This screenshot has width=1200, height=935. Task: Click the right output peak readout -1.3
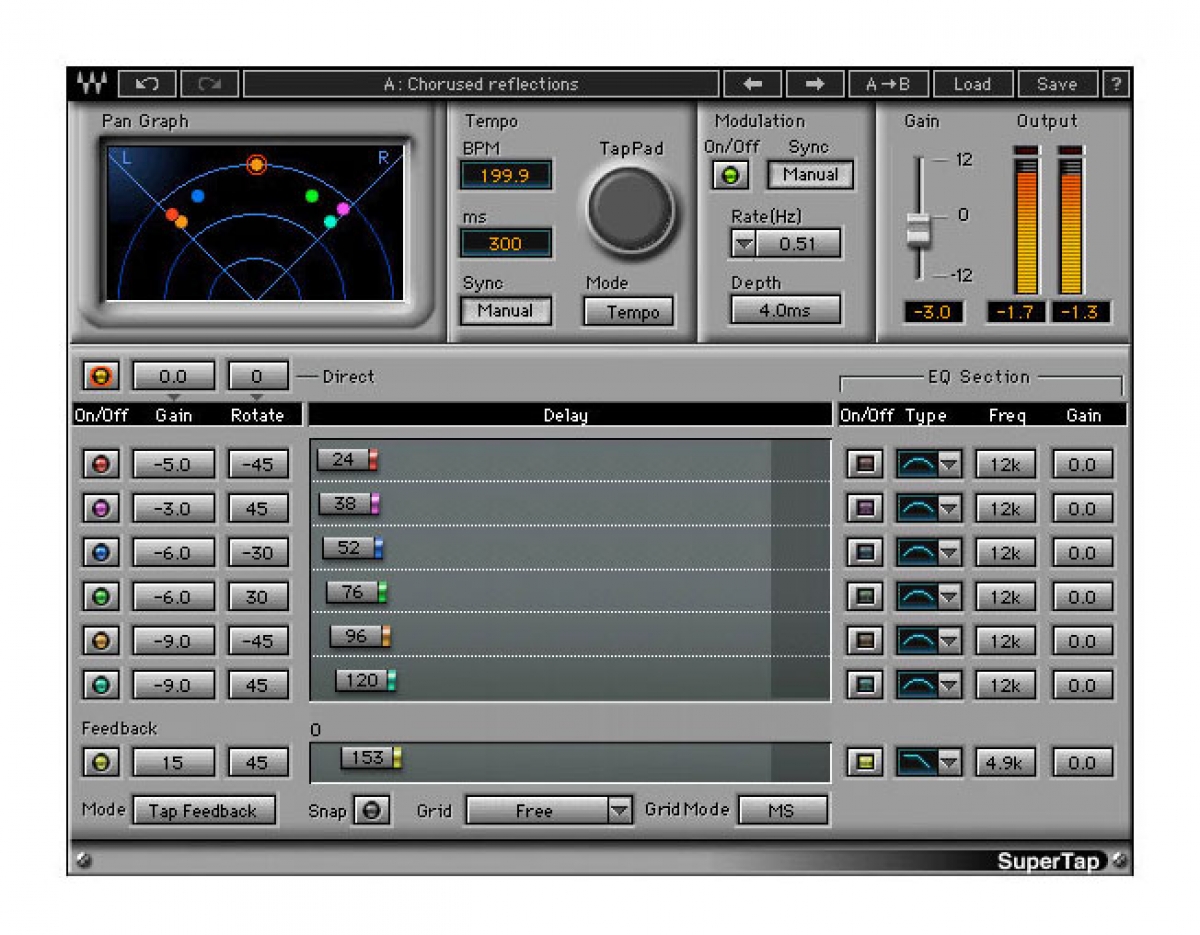tap(1080, 313)
